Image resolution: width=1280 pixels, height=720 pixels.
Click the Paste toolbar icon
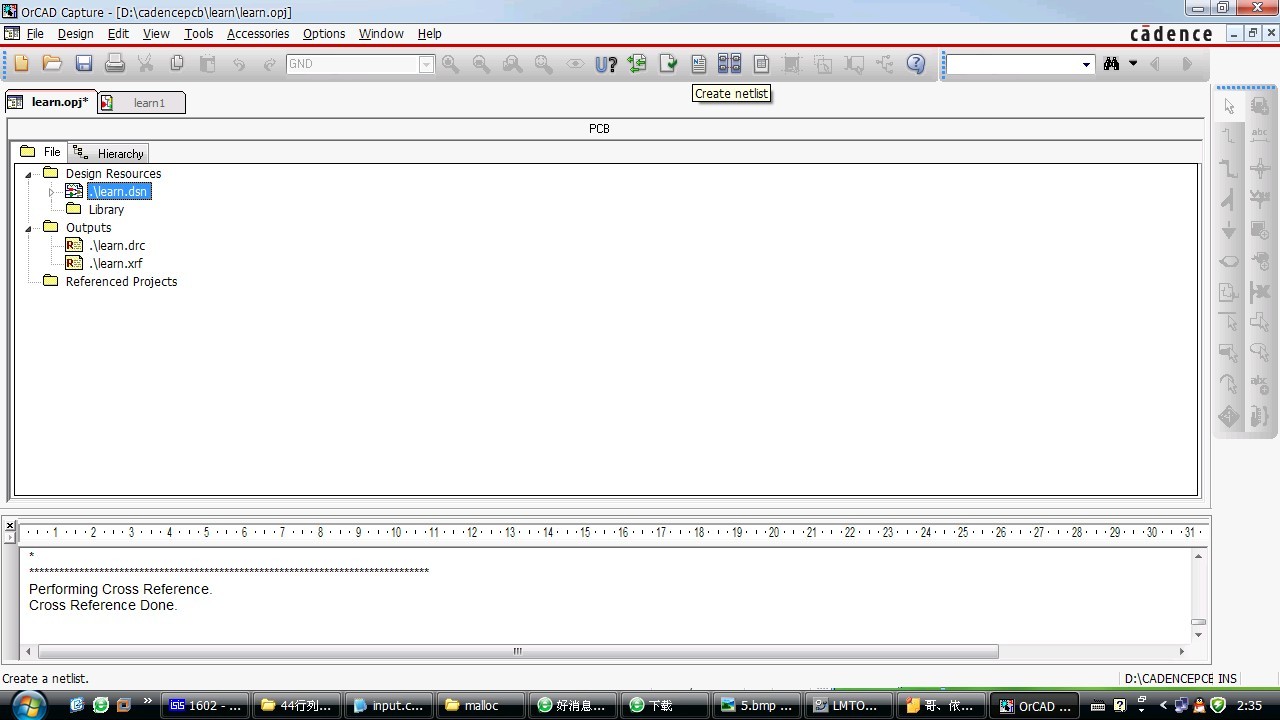pos(208,64)
